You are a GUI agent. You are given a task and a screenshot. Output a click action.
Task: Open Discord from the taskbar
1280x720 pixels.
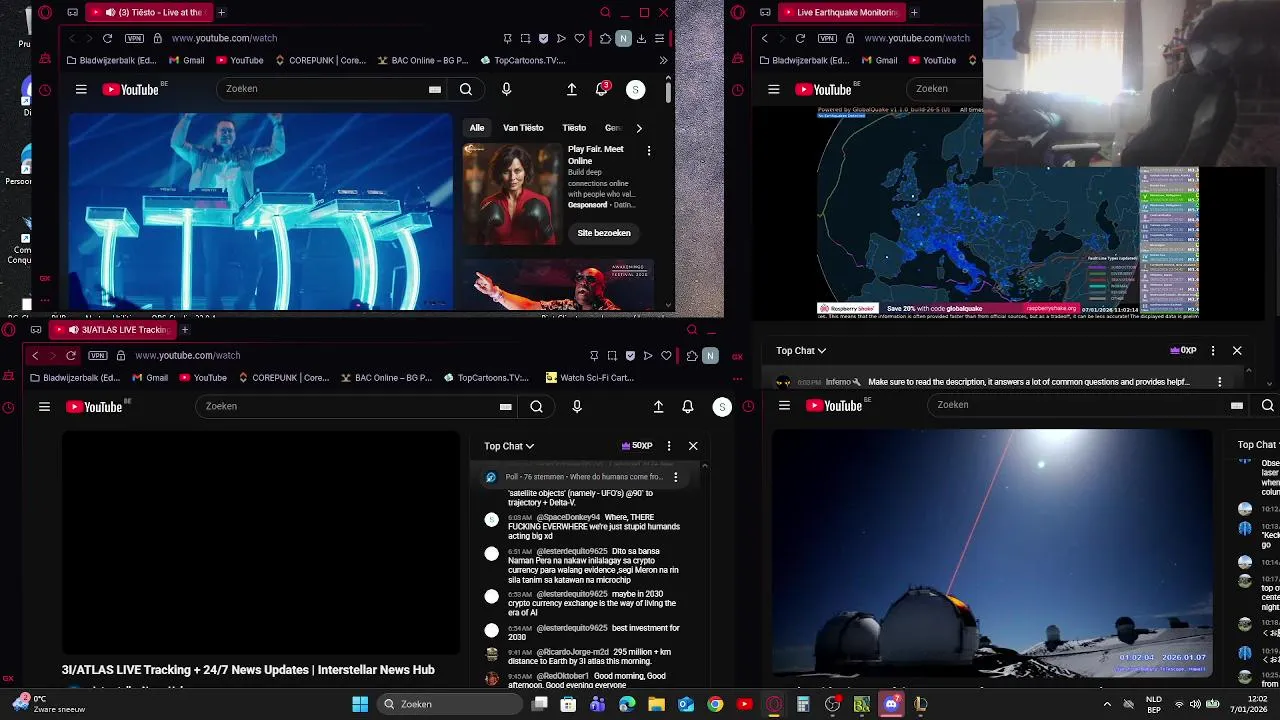[x=891, y=704]
